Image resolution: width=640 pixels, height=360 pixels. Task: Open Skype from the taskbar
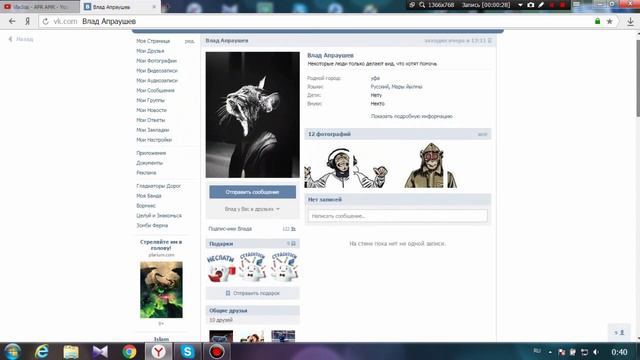[x=187, y=351]
